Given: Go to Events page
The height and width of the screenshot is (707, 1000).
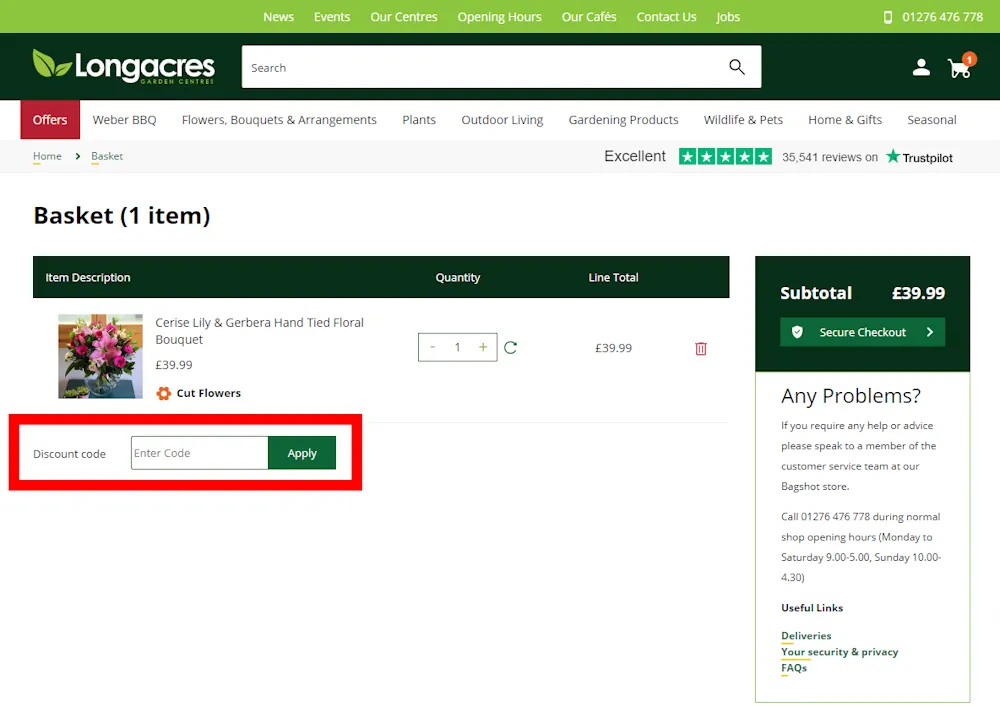Looking at the screenshot, I should (332, 17).
